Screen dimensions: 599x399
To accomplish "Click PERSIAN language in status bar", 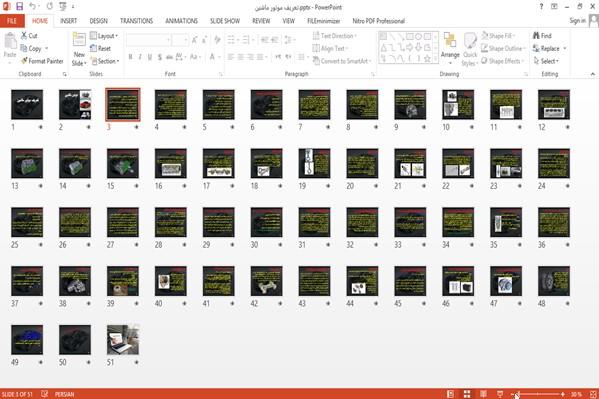I will point(65,394).
